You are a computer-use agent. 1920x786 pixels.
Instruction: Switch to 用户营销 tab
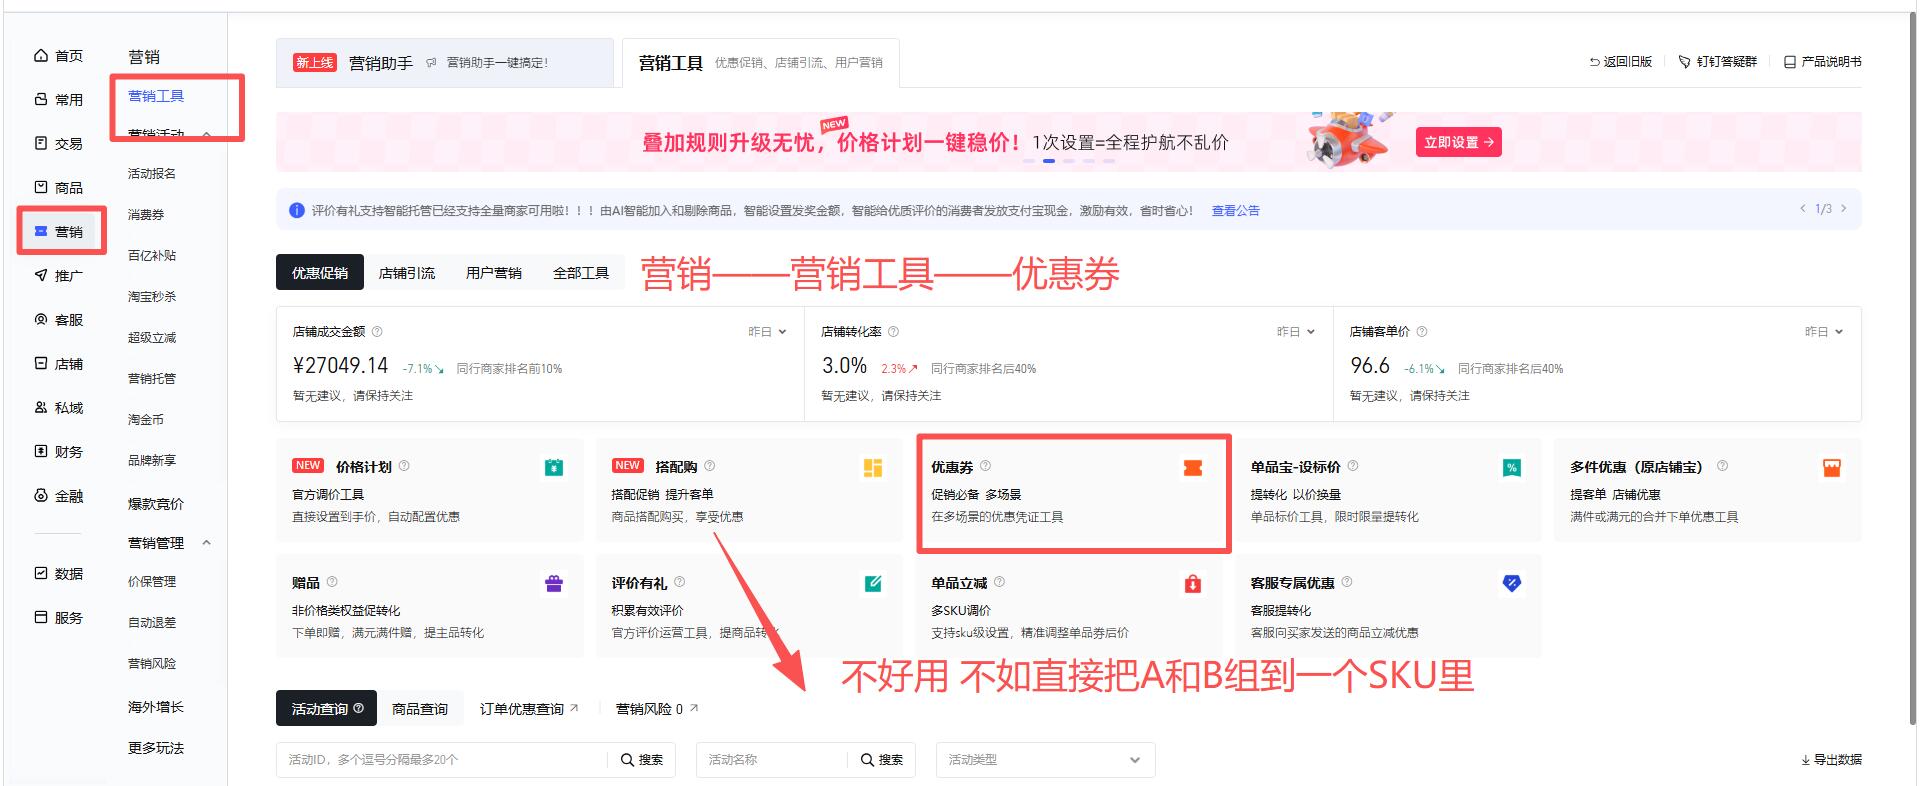[494, 273]
